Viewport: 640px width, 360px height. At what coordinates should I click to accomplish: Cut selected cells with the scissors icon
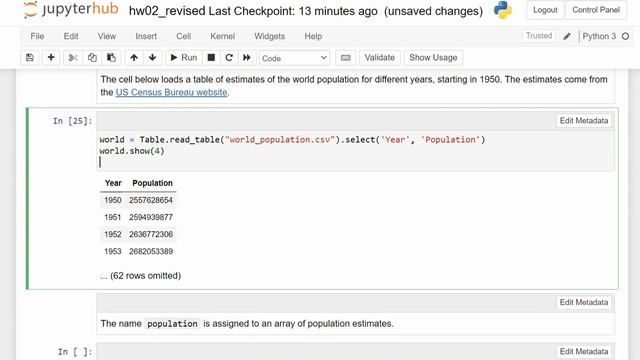[x=73, y=58]
